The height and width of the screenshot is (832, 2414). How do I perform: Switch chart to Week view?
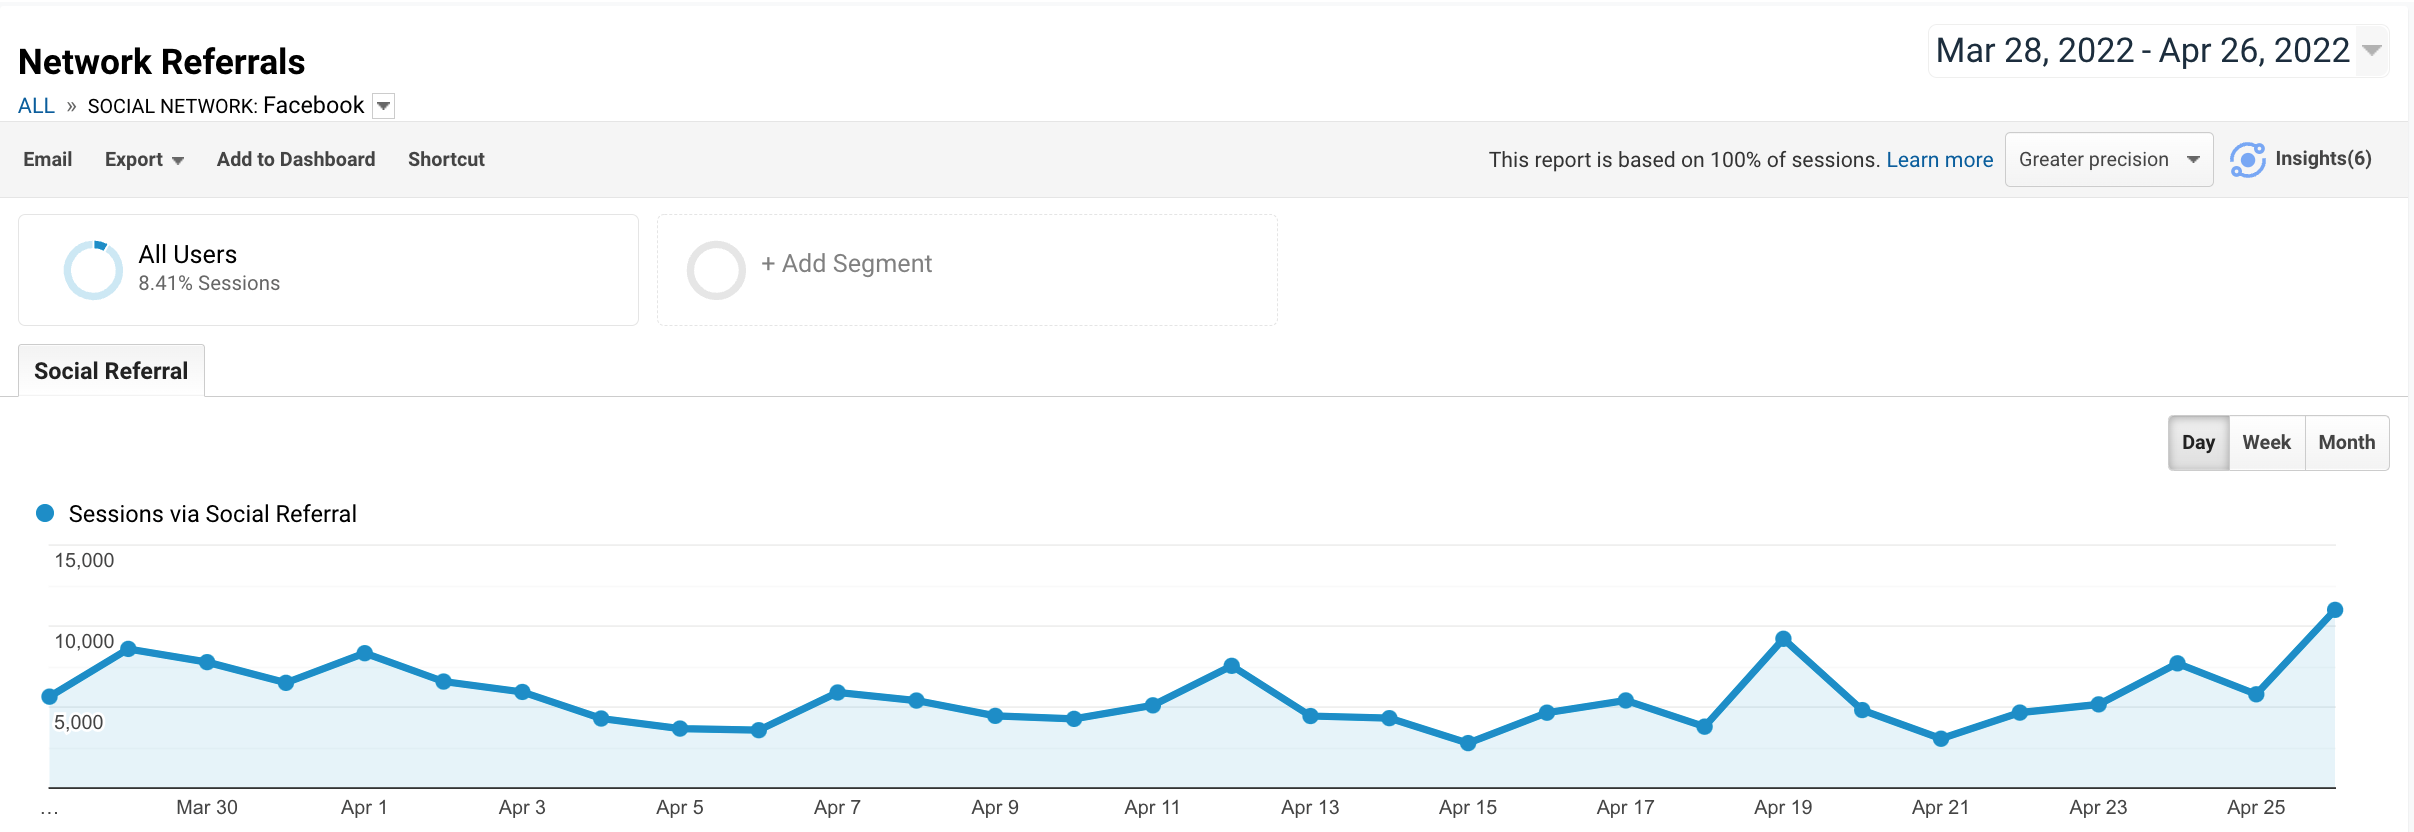[2266, 443]
